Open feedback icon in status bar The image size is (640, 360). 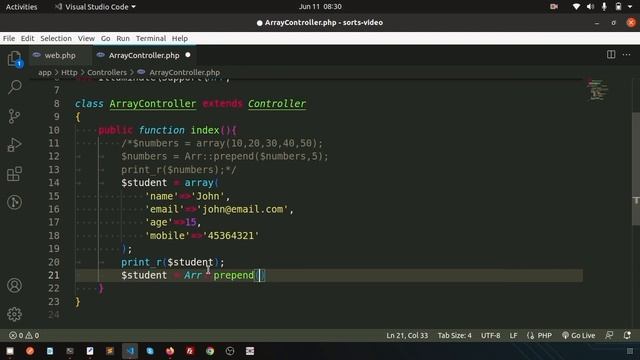609,335
